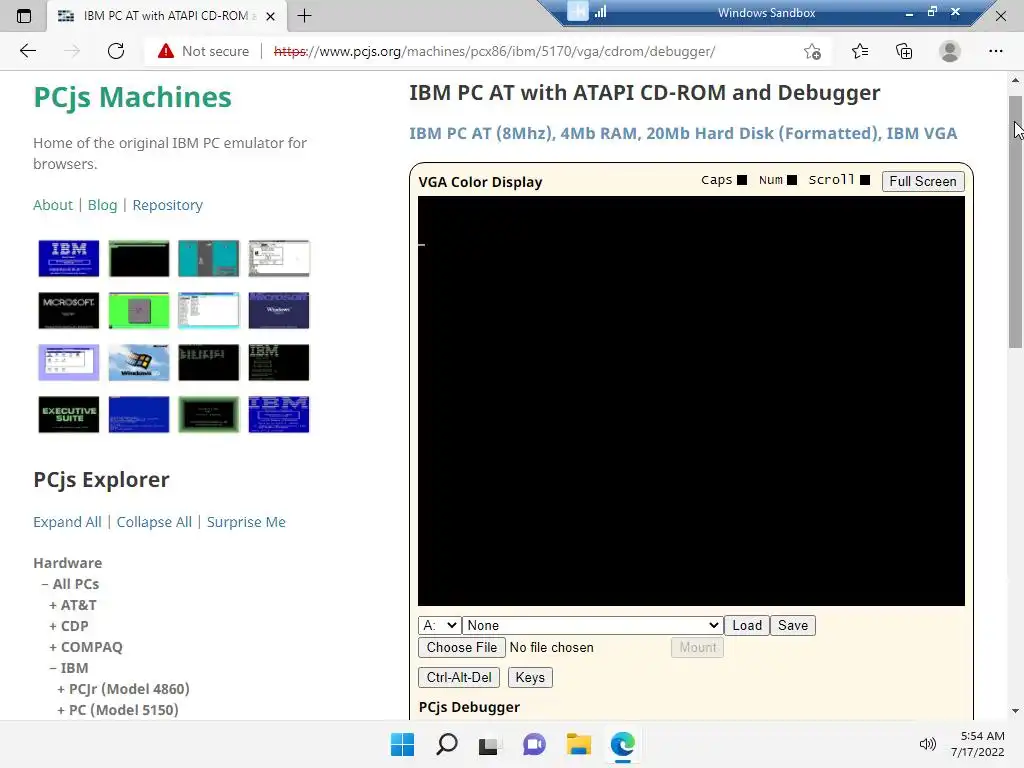Reload the page with refresh icon
1024x768 pixels.
116,51
